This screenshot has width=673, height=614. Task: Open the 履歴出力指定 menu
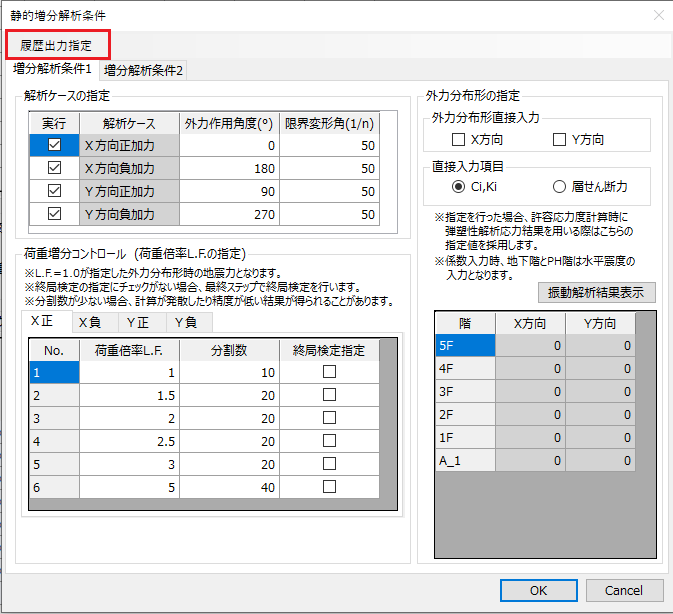(56, 45)
